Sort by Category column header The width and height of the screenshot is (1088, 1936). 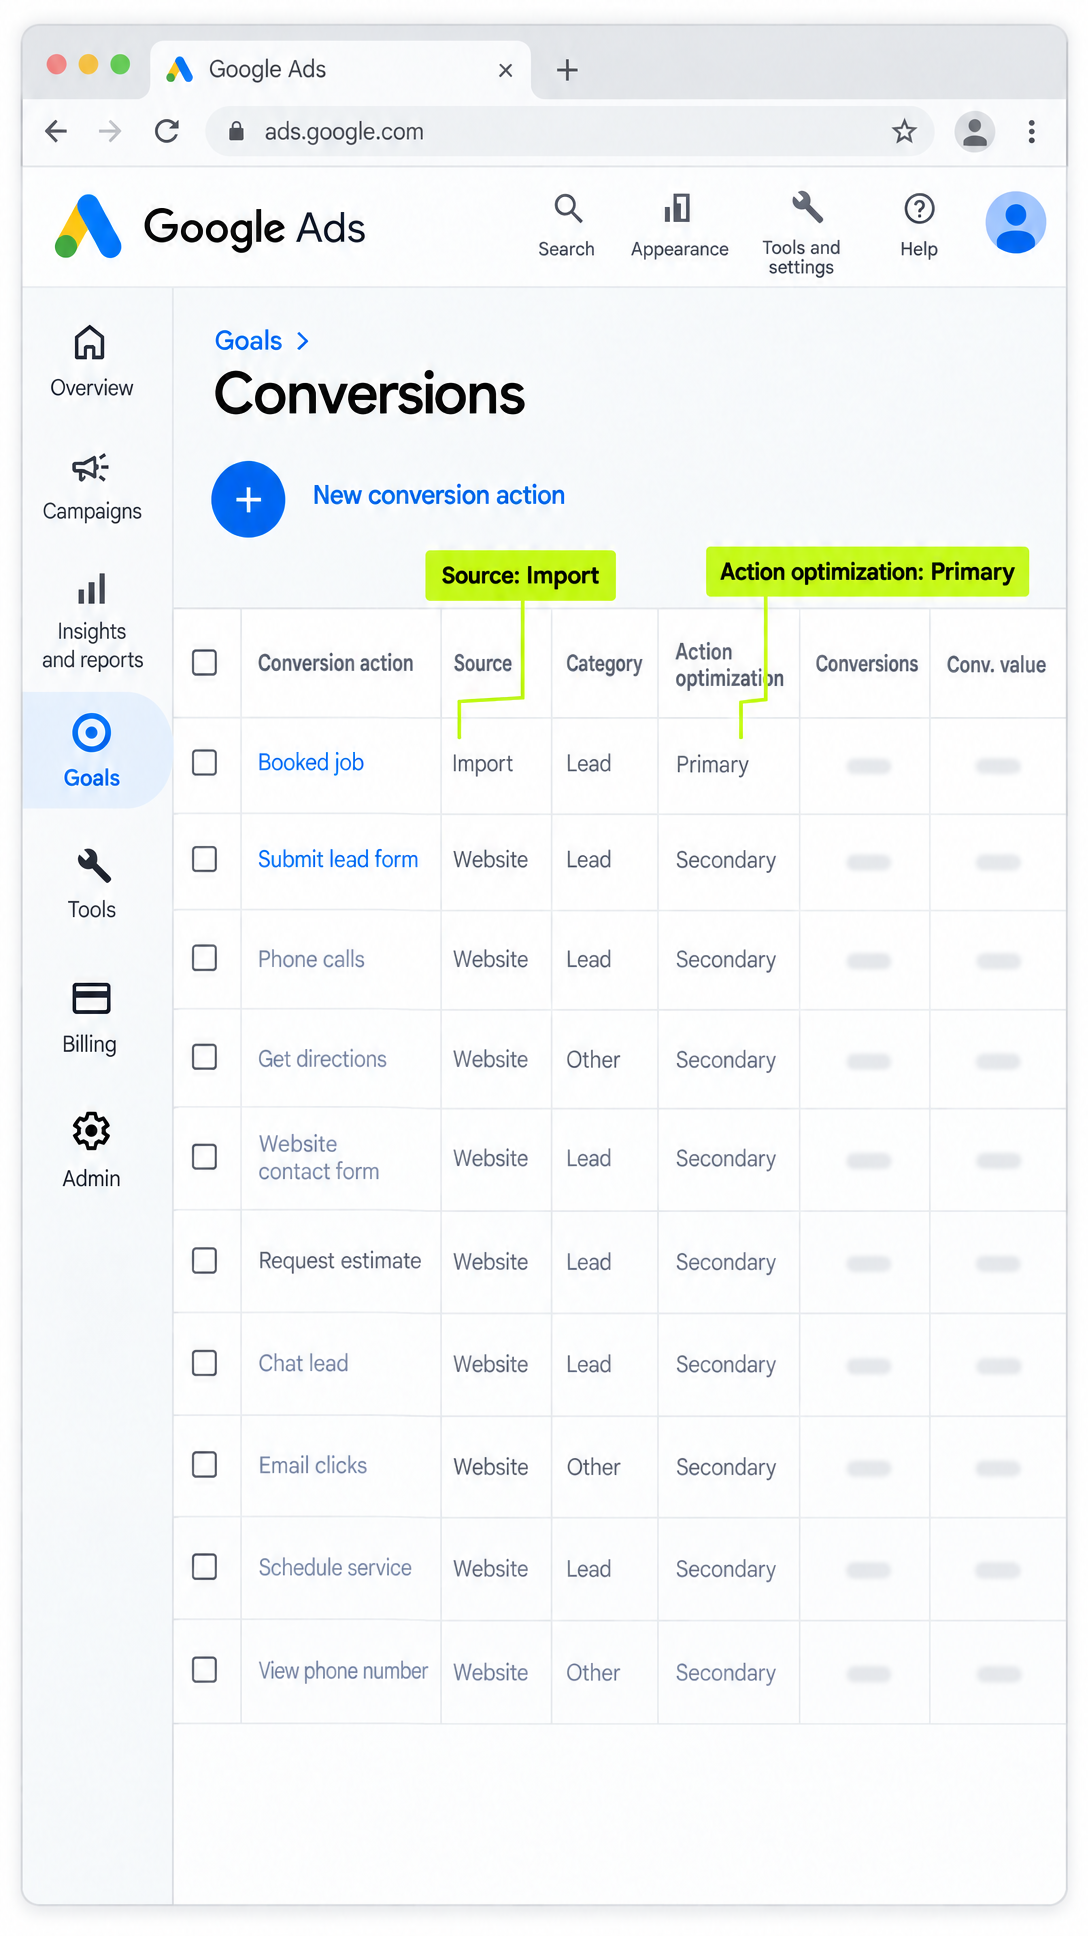[604, 663]
